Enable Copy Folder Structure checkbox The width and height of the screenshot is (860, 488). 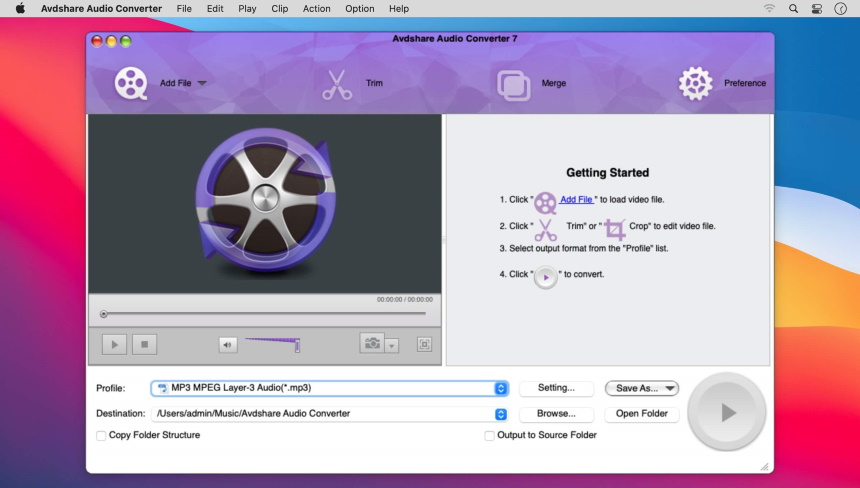pyautogui.click(x=101, y=436)
